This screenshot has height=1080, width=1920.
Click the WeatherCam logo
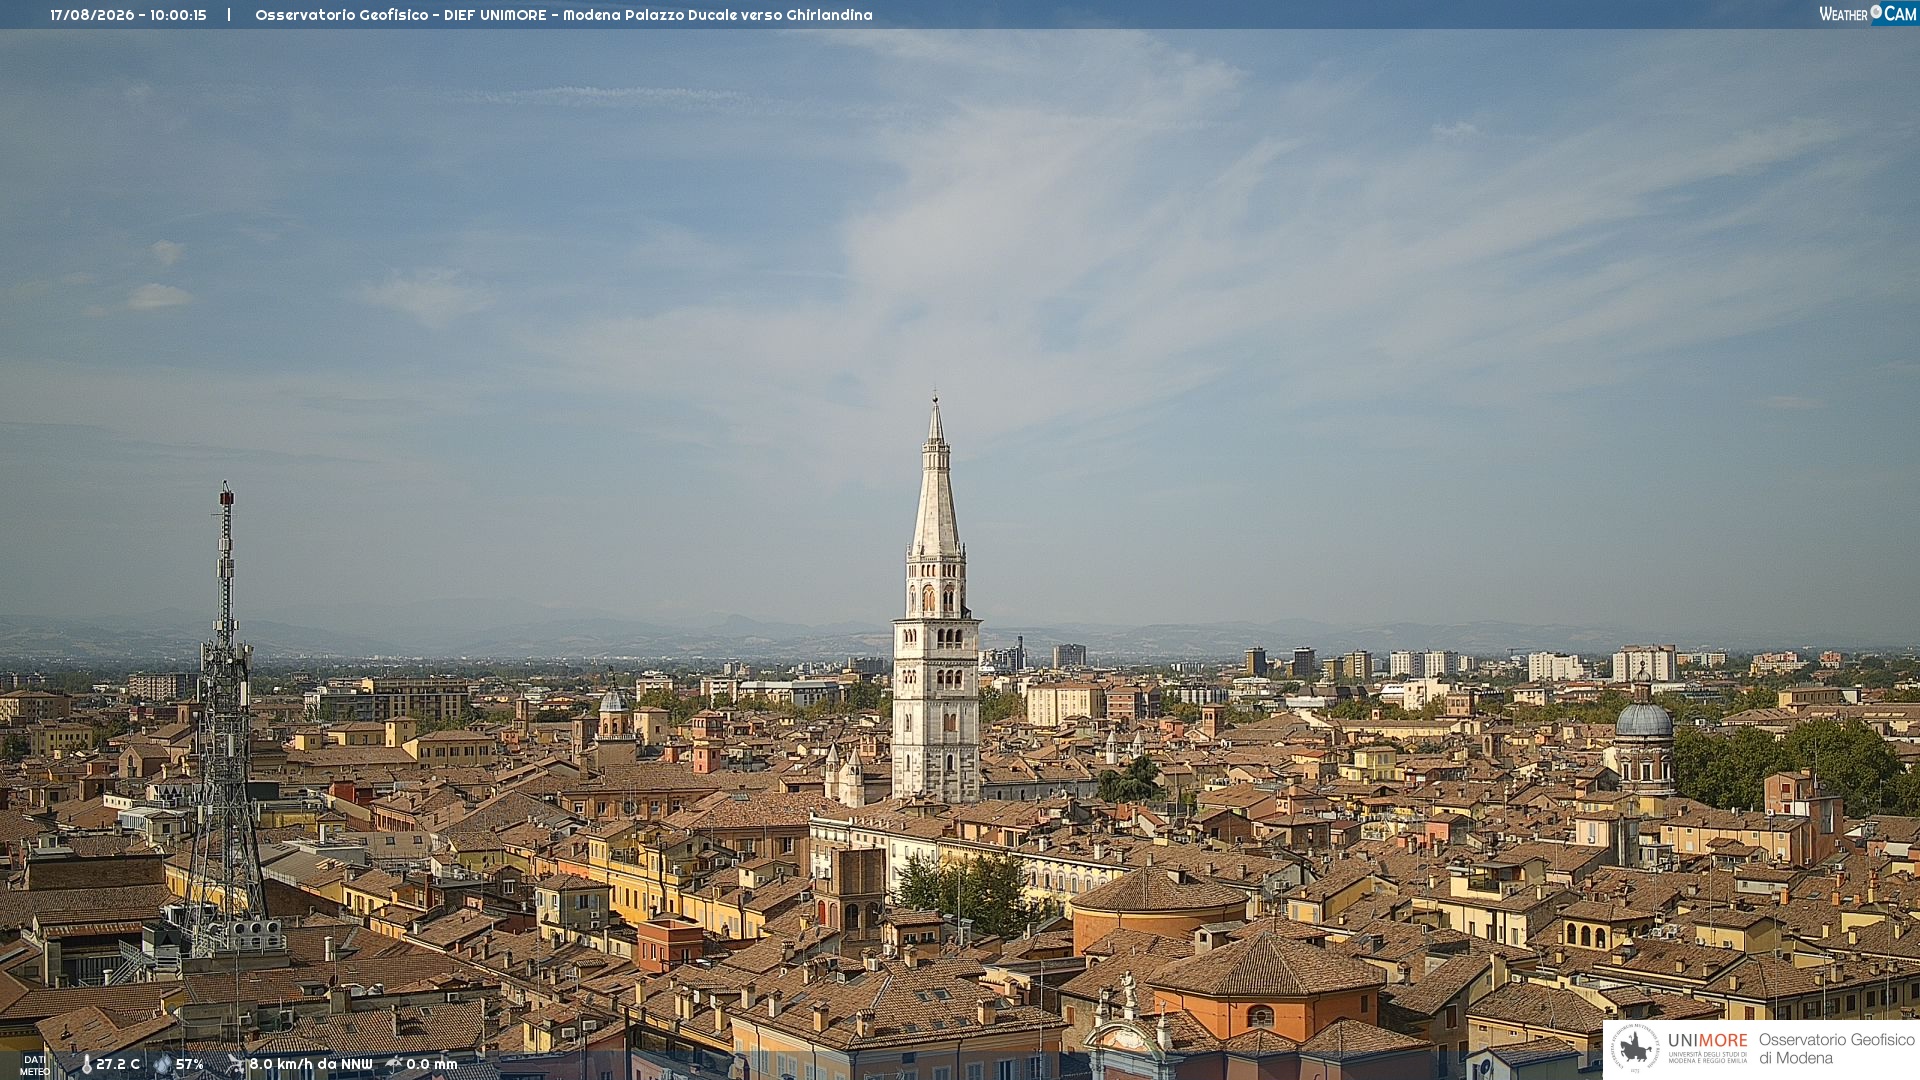pyautogui.click(x=1868, y=14)
